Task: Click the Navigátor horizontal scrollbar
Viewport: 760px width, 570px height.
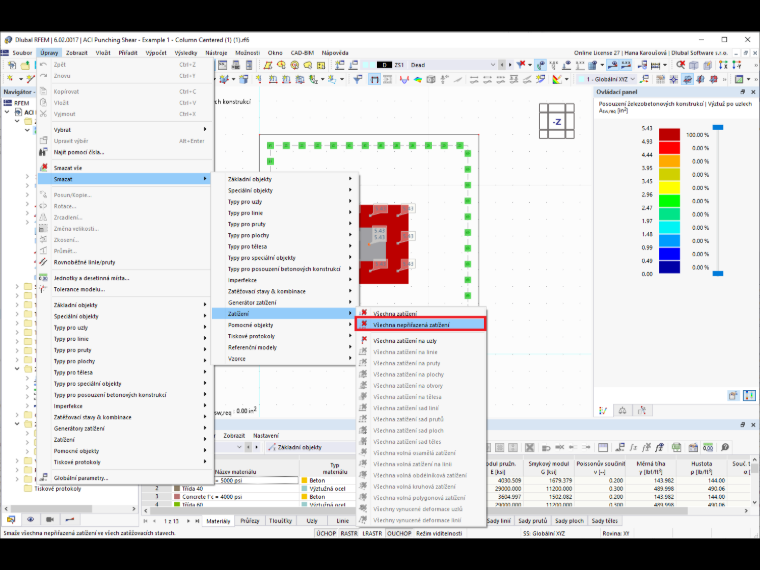Action: [x=49, y=508]
